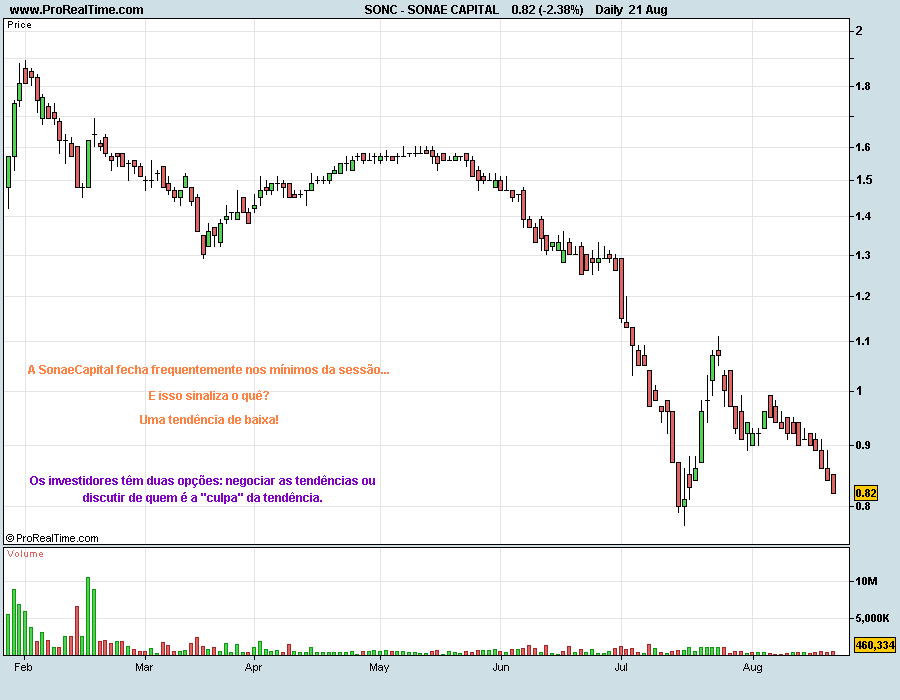Click the www.ProRealTime.com header text
The height and width of the screenshot is (700, 900).
76,10
